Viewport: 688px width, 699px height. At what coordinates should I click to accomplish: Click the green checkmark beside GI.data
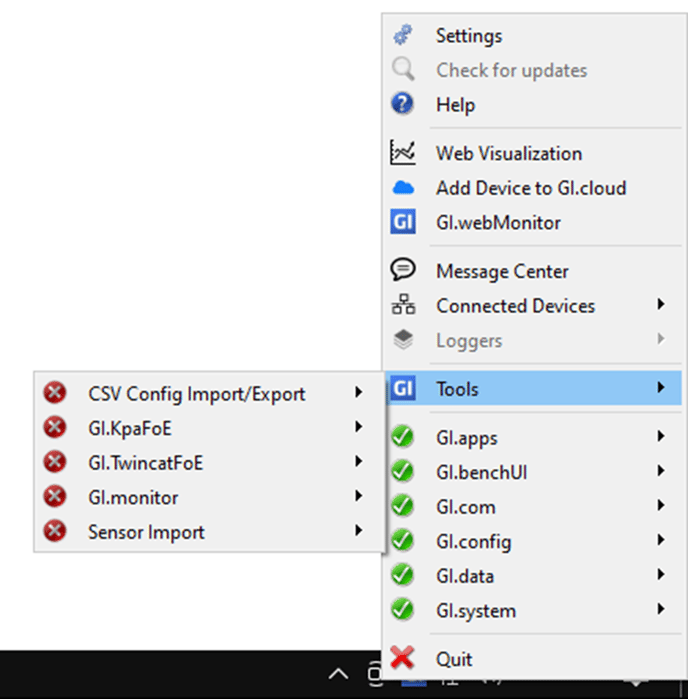click(x=402, y=575)
